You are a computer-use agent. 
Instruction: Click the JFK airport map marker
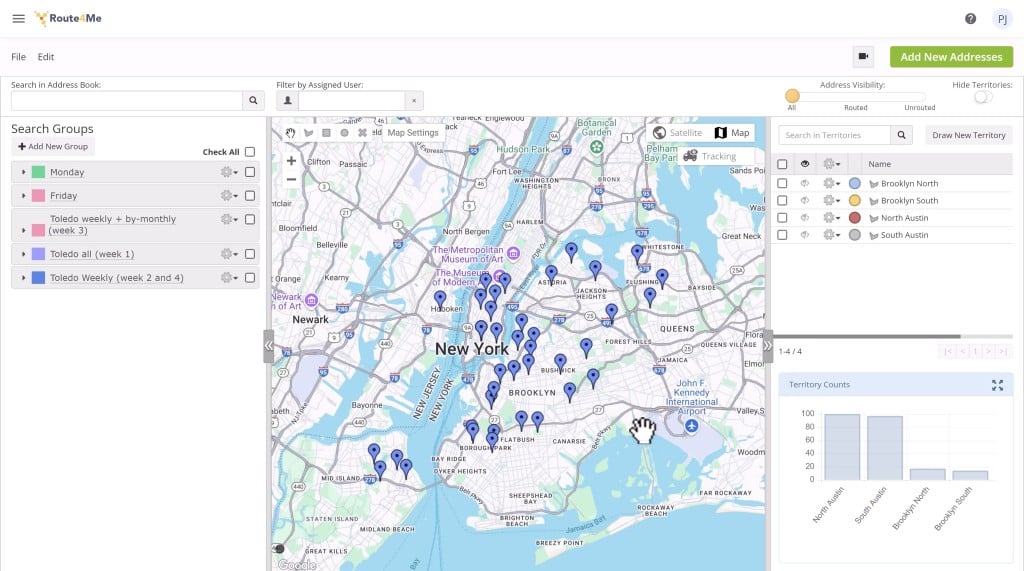click(x=692, y=426)
